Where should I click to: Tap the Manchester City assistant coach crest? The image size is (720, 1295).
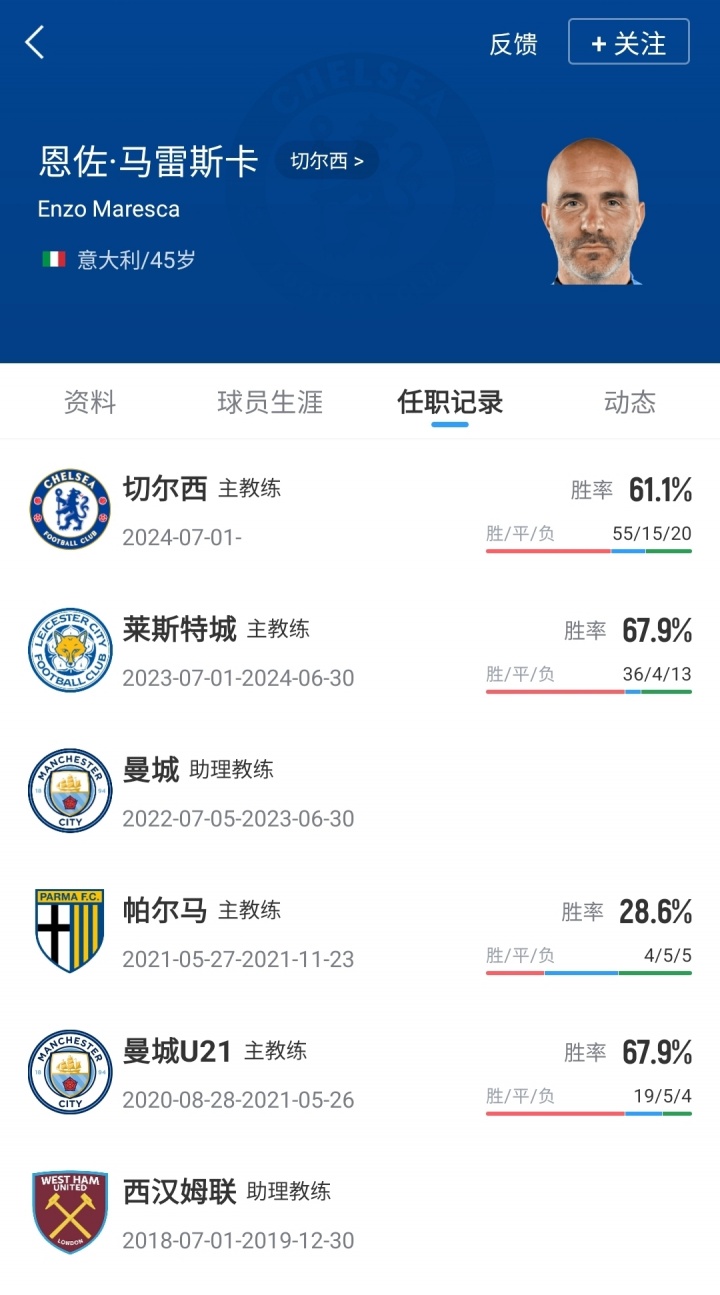[x=70, y=790]
